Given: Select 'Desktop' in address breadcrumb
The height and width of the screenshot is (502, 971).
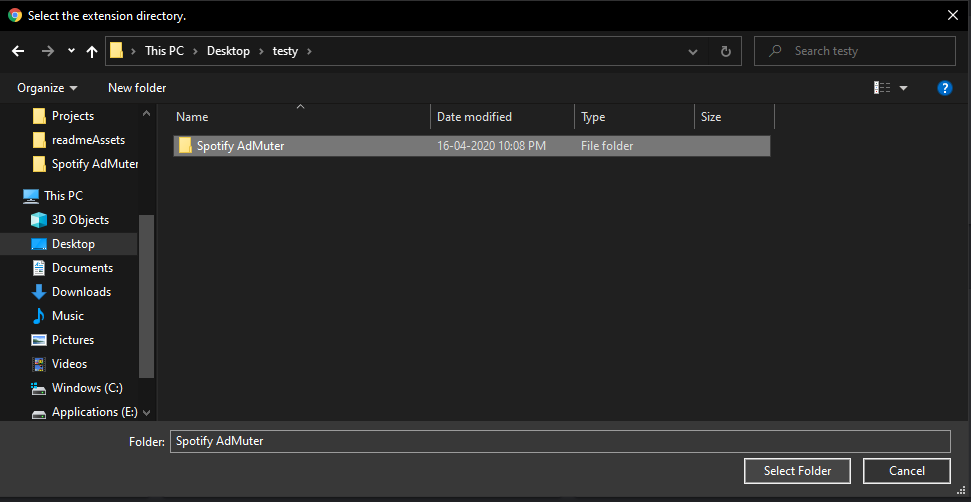Looking at the screenshot, I should [x=229, y=51].
